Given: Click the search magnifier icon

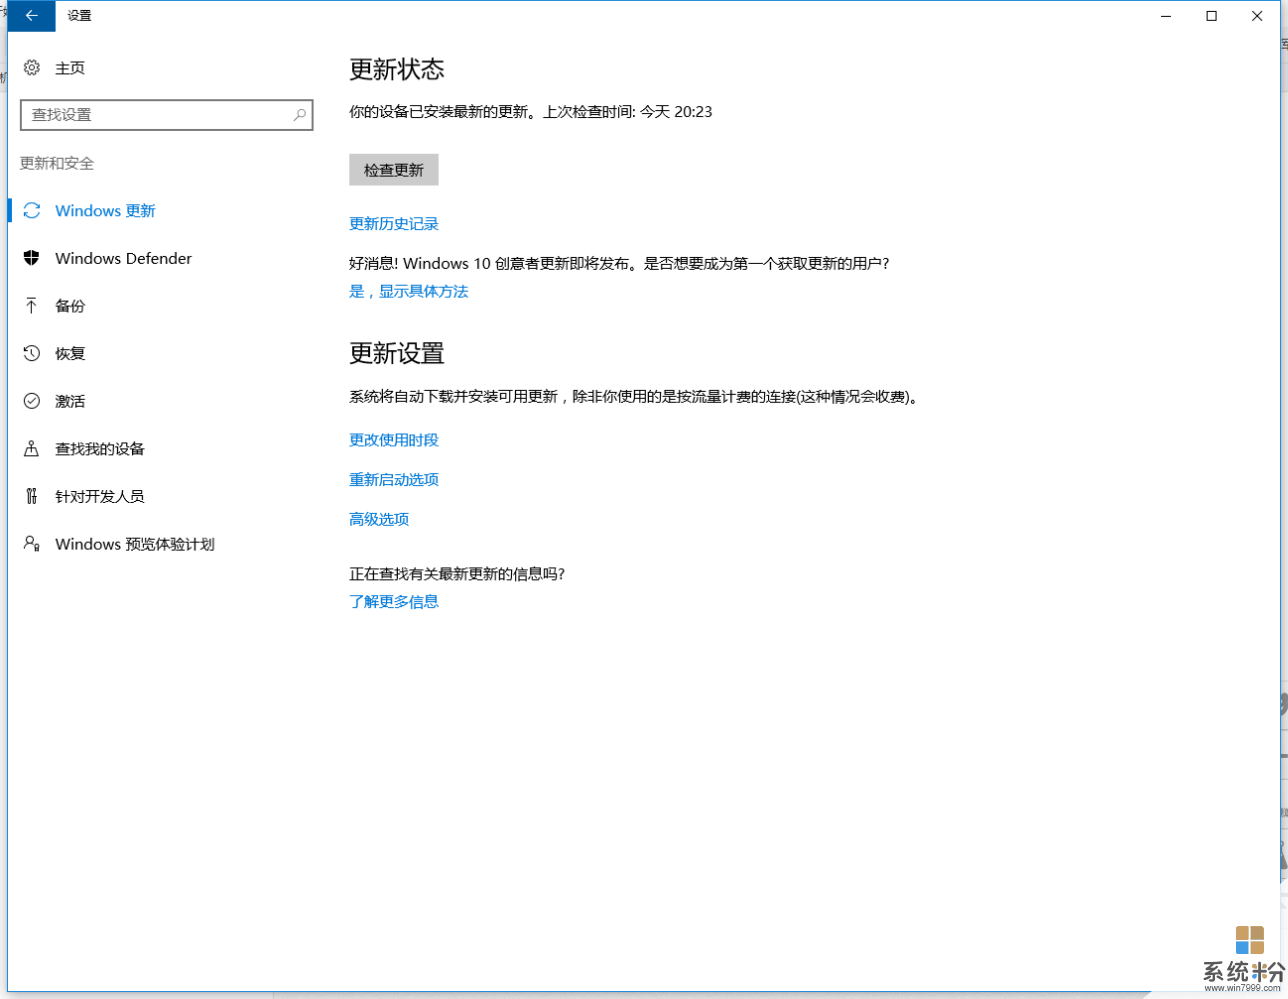Looking at the screenshot, I should point(299,115).
